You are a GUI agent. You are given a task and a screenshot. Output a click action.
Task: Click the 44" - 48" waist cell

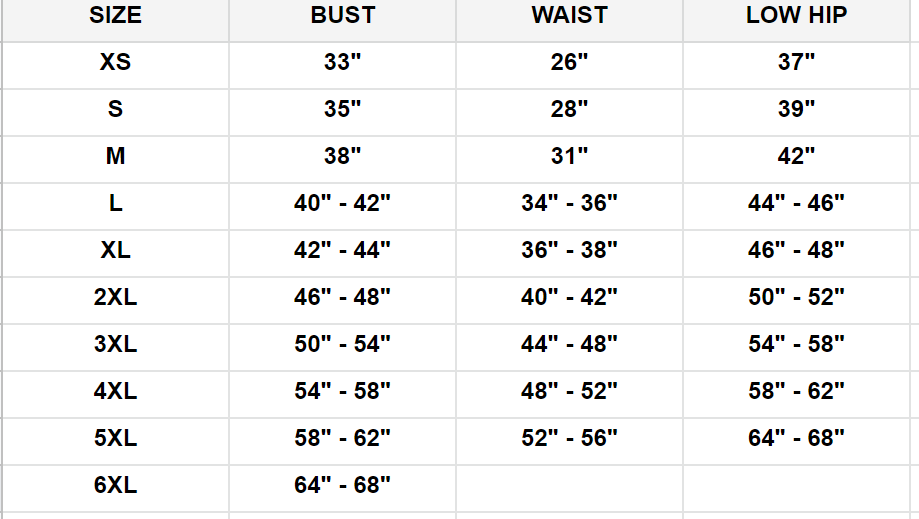pyautogui.click(x=569, y=344)
